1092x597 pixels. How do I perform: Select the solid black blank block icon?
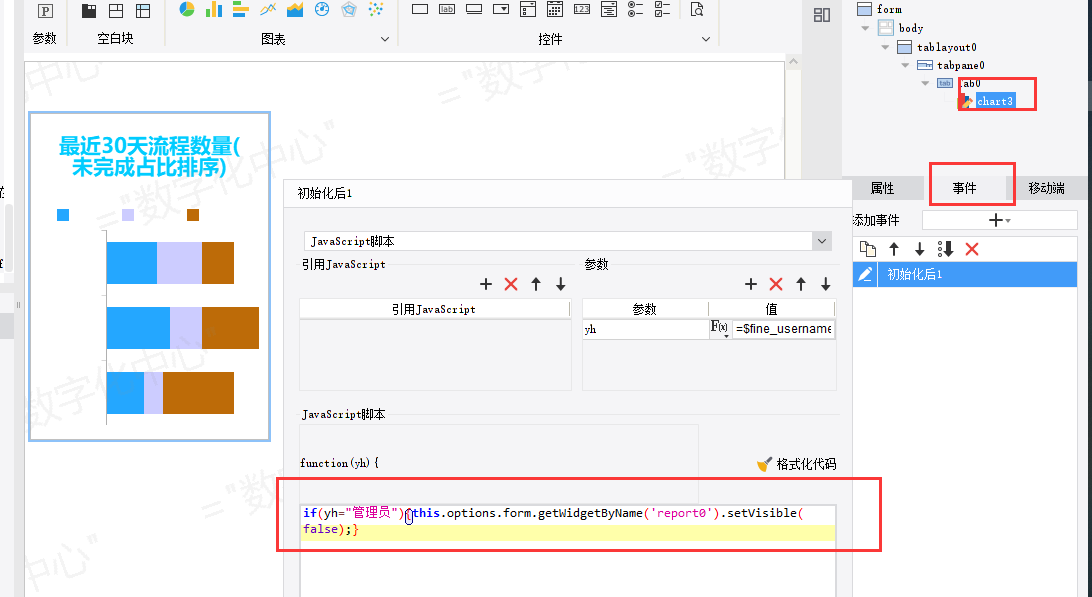click(x=89, y=10)
